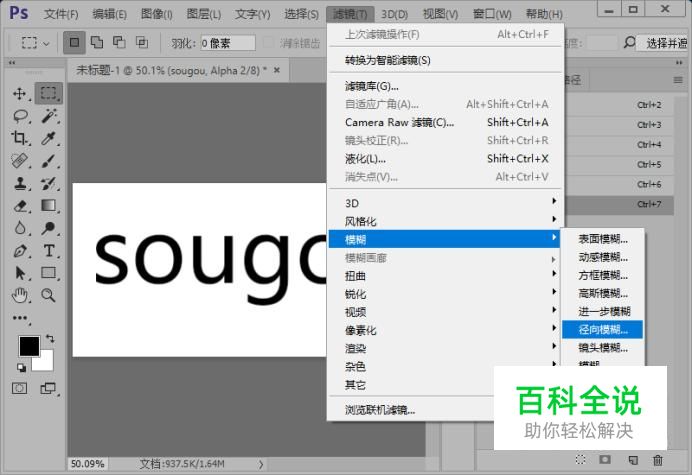
Task: Select the Gradient tool
Action: coord(49,205)
